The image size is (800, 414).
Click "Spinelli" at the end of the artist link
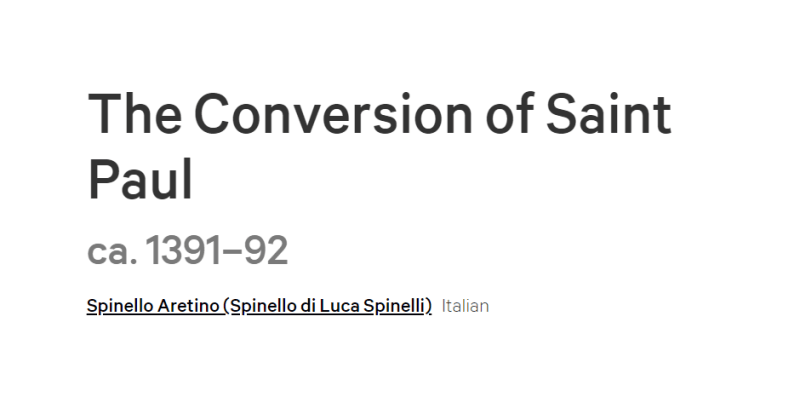tap(394, 306)
